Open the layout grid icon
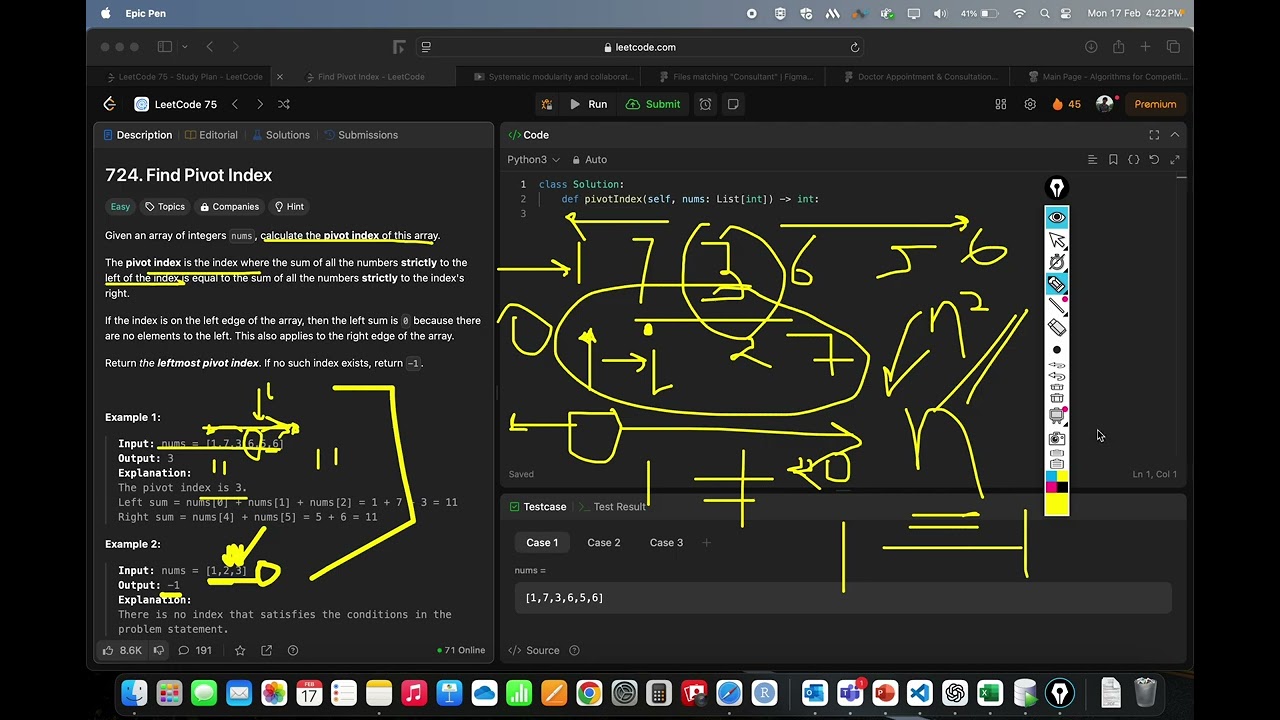 pos(1001,104)
